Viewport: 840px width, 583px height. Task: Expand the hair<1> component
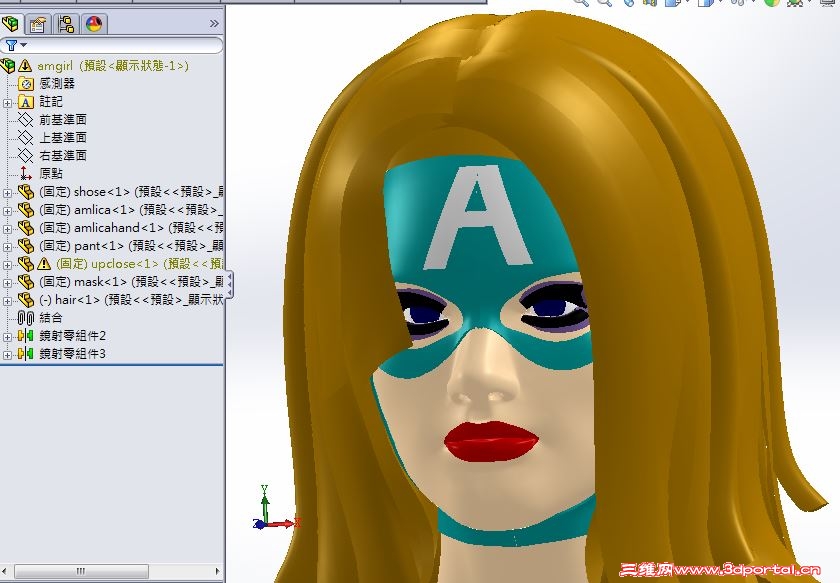7,301
